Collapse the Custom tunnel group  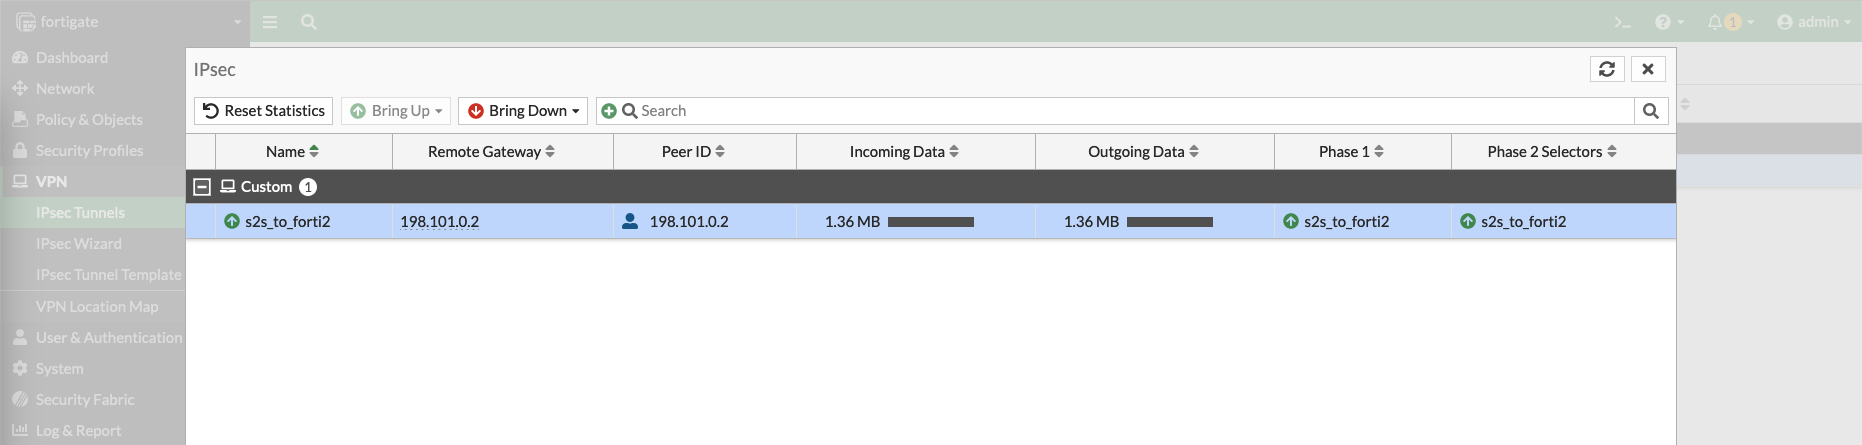pyautogui.click(x=202, y=187)
